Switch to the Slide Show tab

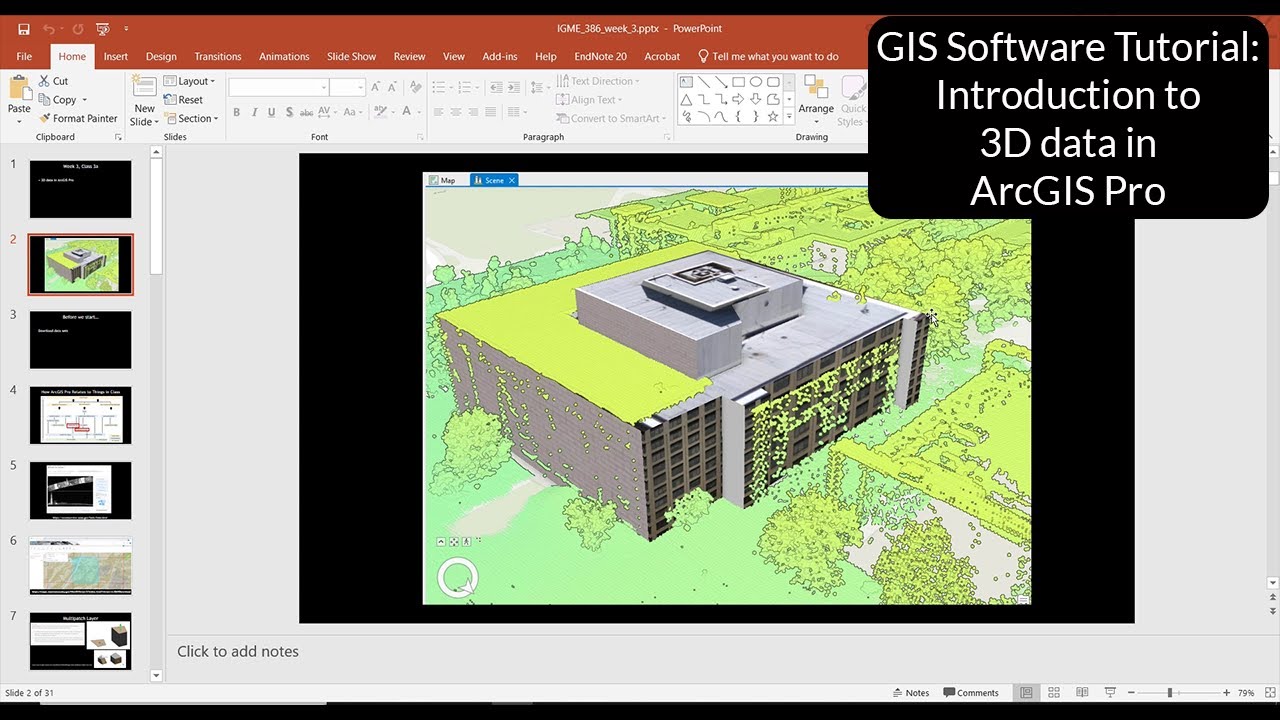[352, 56]
